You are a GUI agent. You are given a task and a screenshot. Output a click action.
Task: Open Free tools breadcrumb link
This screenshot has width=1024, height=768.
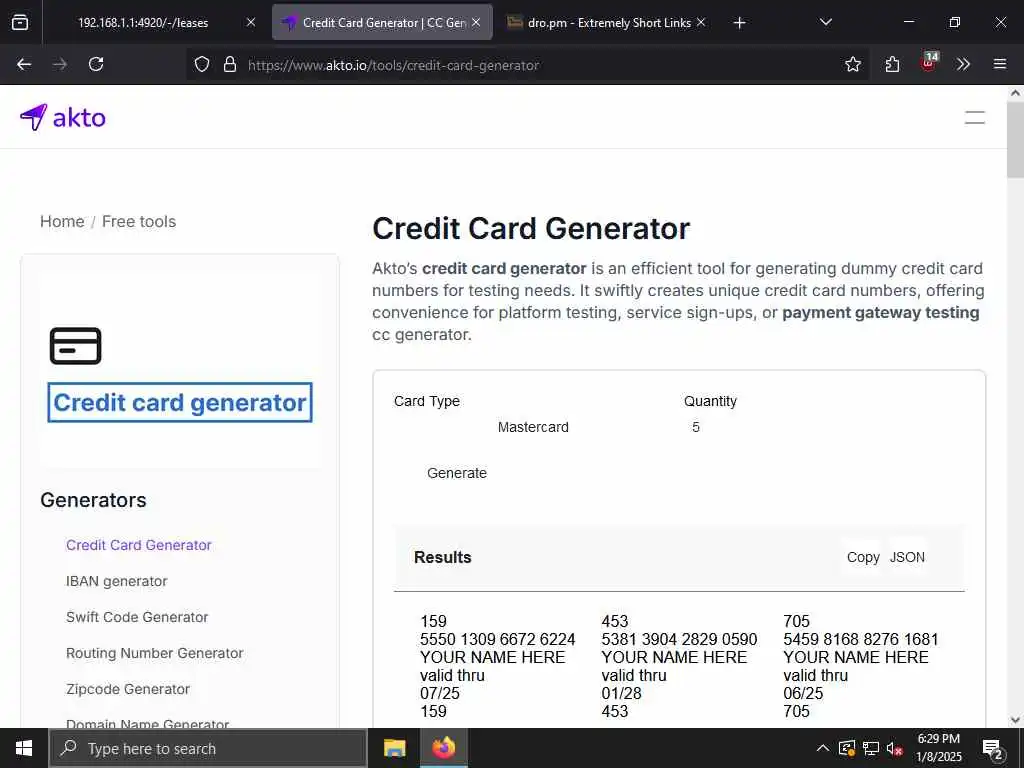pos(139,221)
